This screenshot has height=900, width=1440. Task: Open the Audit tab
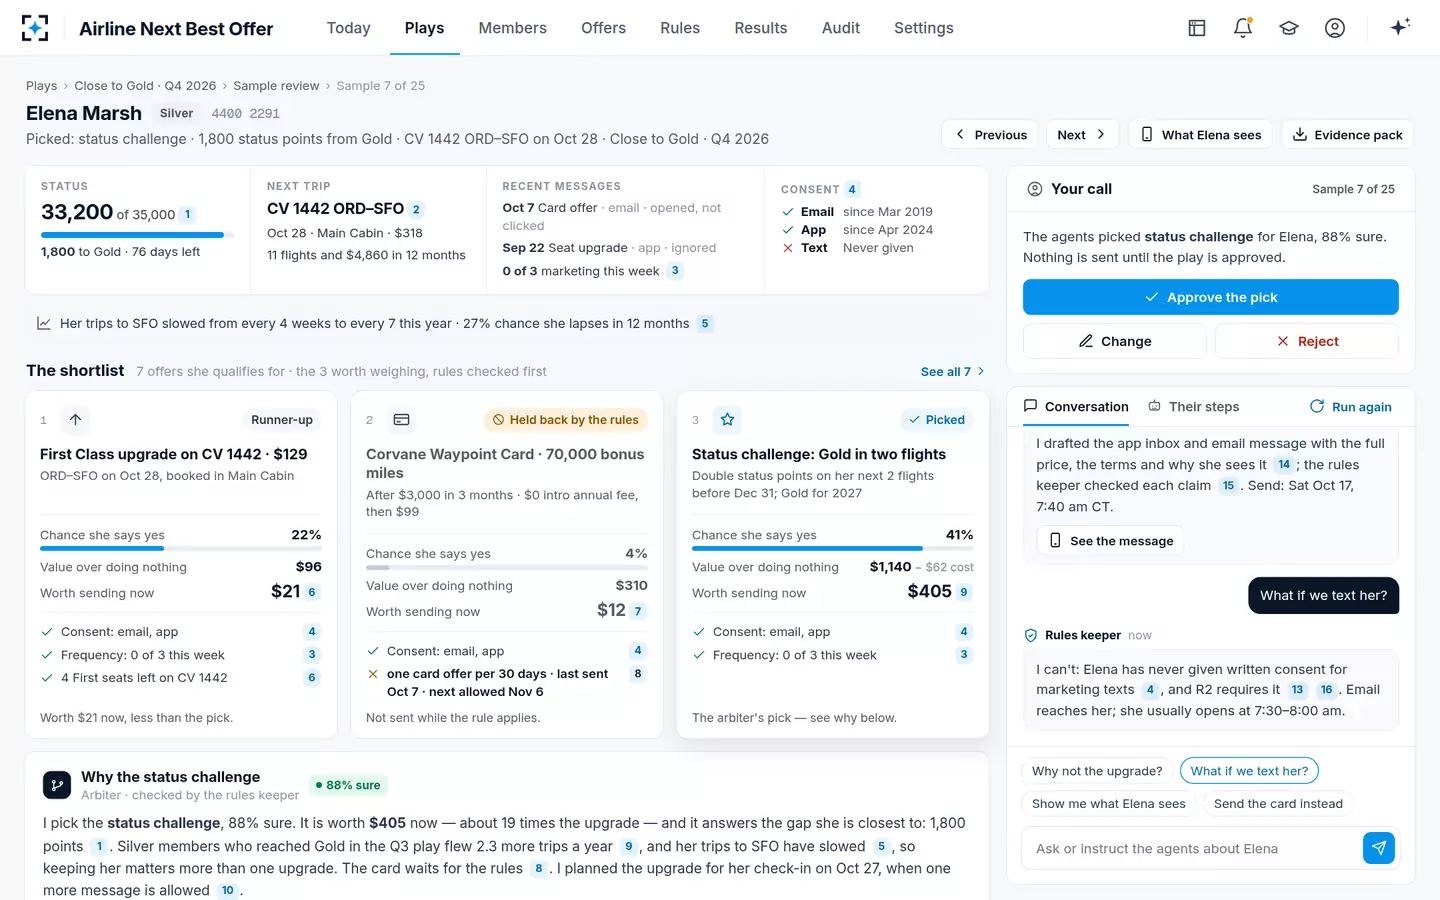coord(841,28)
